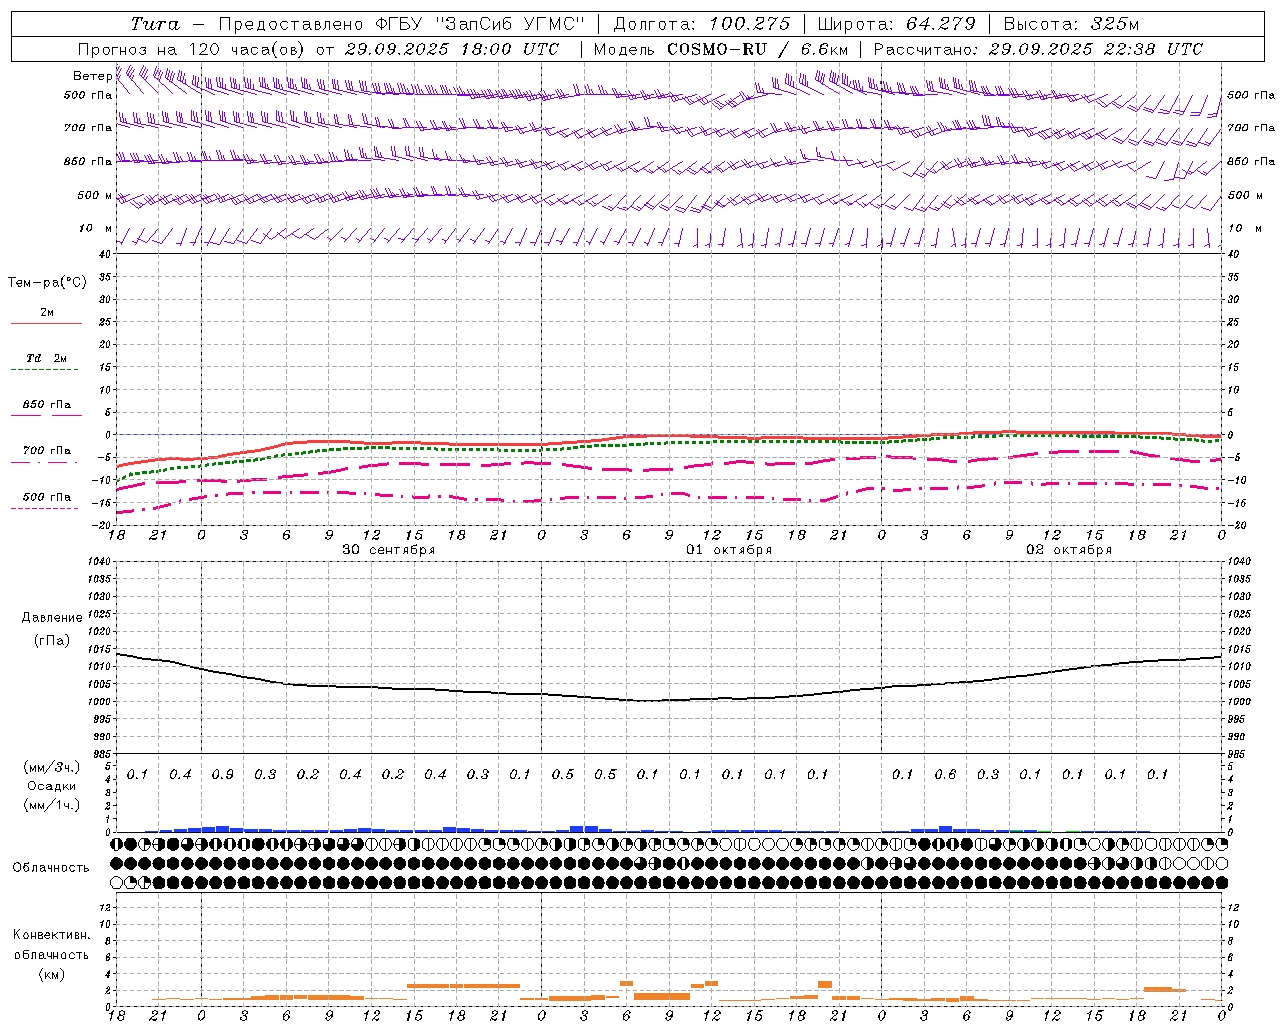This screenshot has height=1024, width=1280.
Task: Click the date label "01 октября"
Action: point(729,550)
